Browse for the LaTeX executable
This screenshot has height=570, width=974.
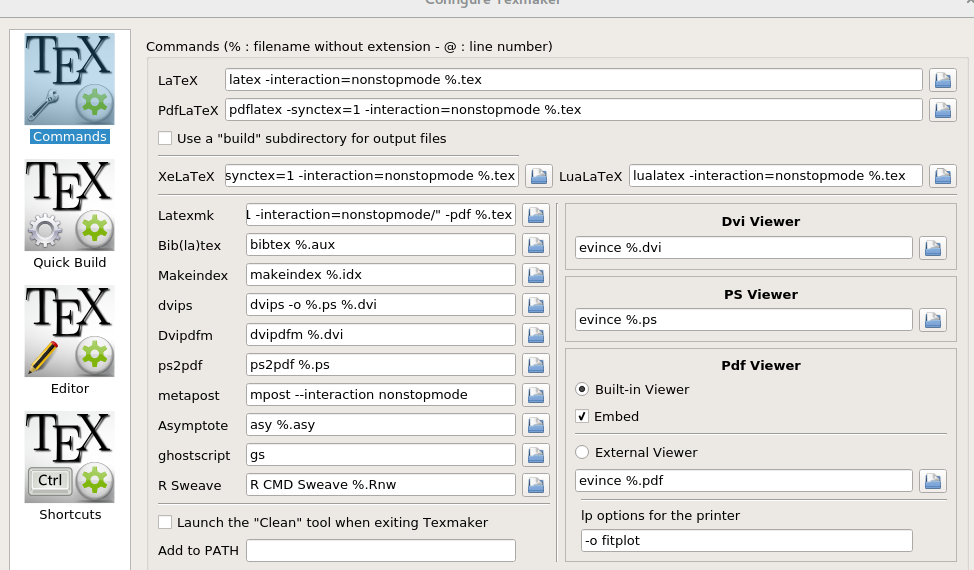[942, 80]
